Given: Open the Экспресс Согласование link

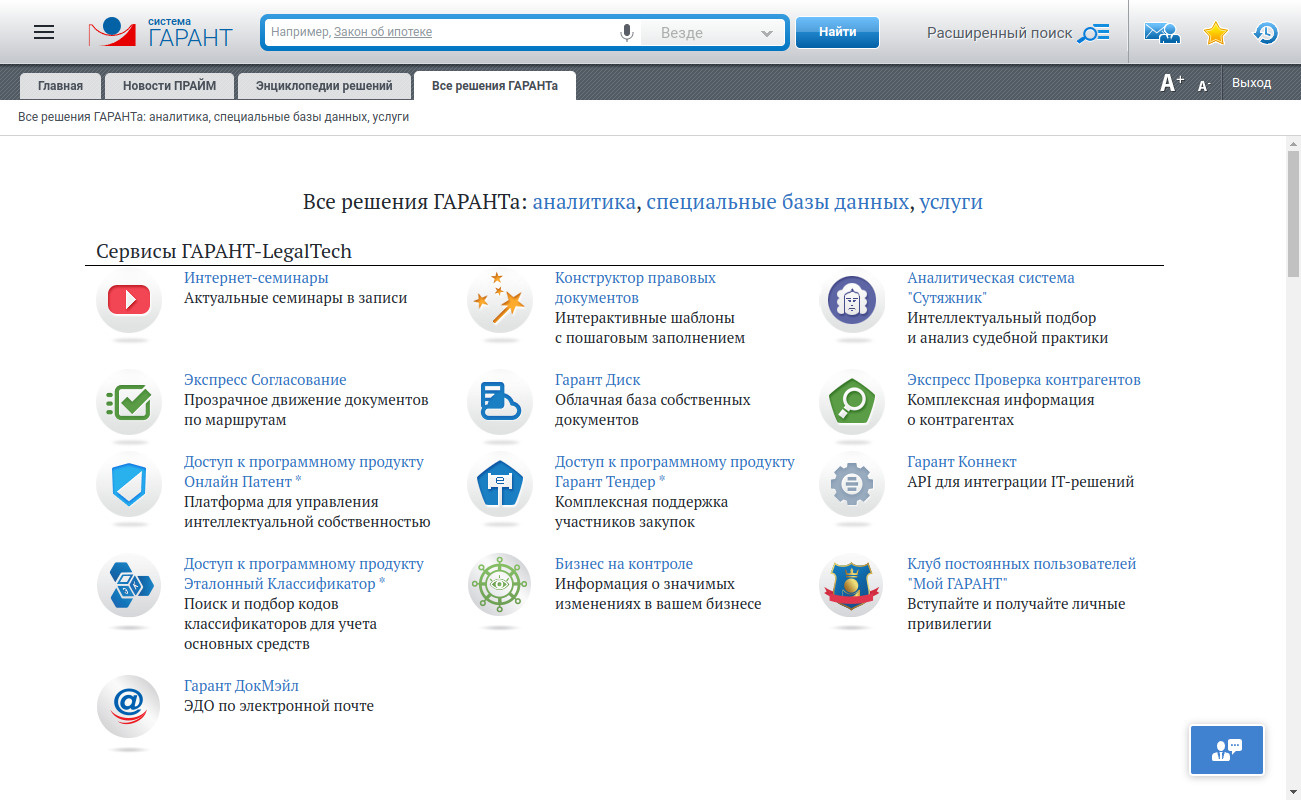Looking at the screenshot, I should [x=265, y=380].
